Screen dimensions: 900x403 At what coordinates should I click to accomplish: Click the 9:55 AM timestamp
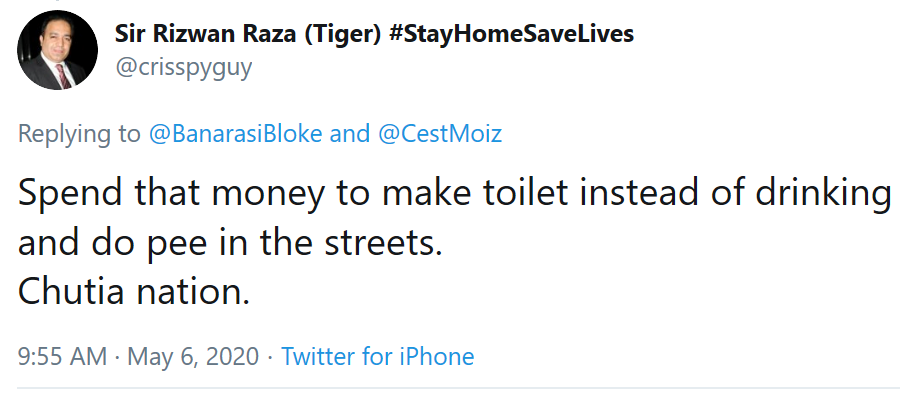tap(61, 356)
